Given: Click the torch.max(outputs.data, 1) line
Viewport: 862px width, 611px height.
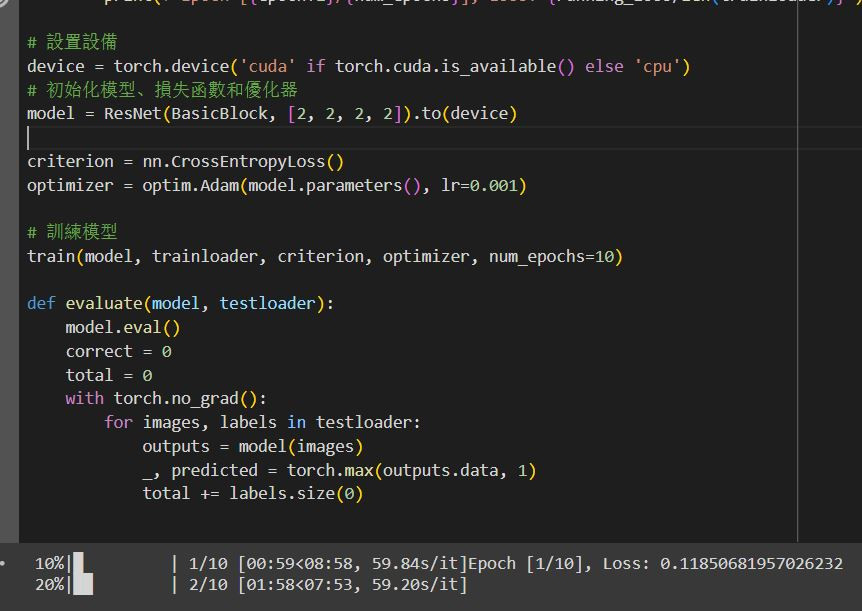Looking at the screenshot, I should point(339,471).
